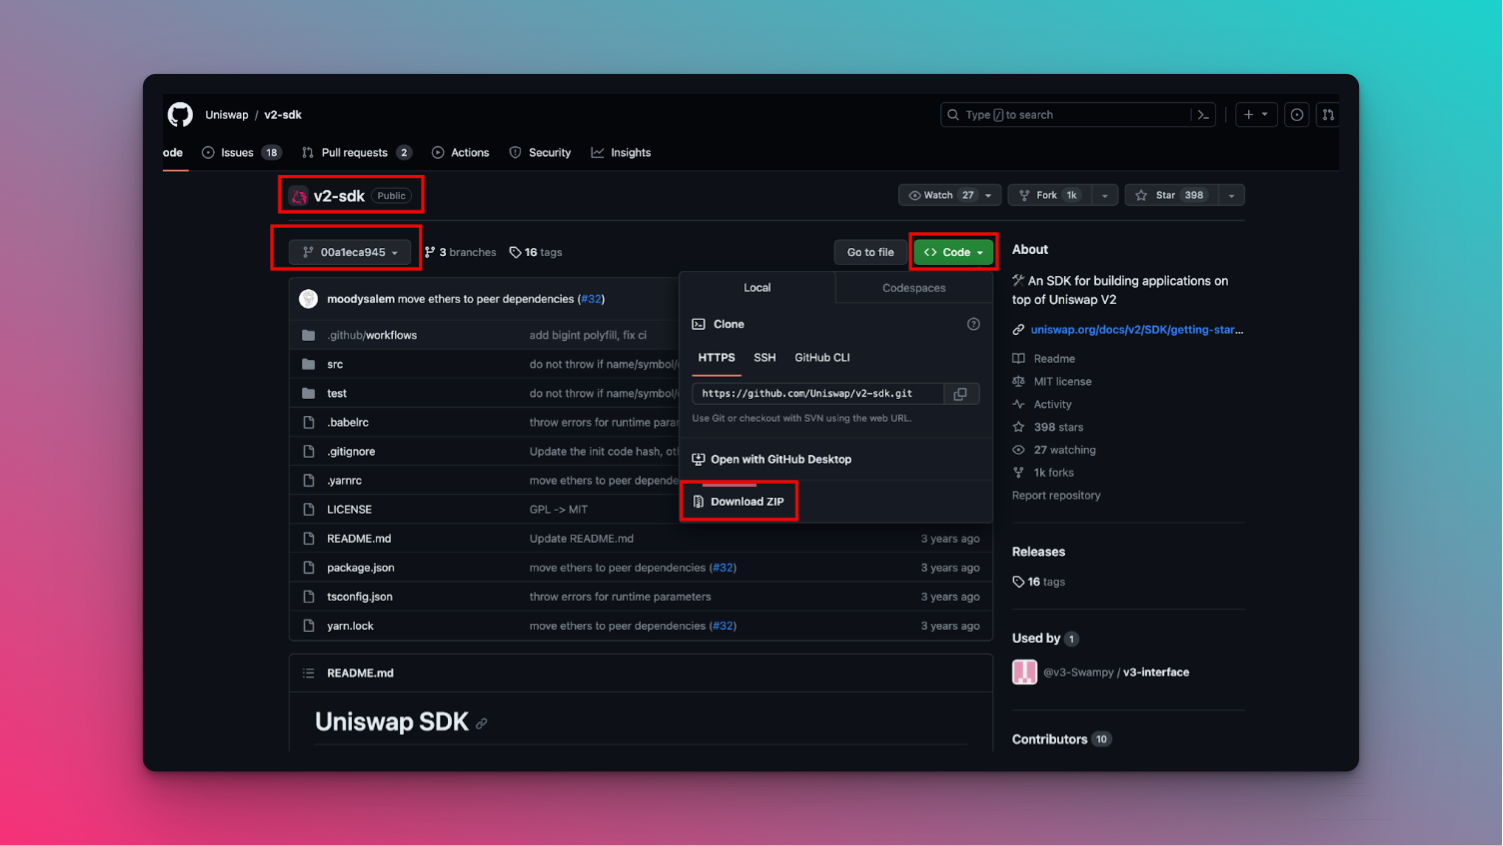Switch to the Issues tab
This screenshot has height=846, width=1503.
[x=241, y=153]
